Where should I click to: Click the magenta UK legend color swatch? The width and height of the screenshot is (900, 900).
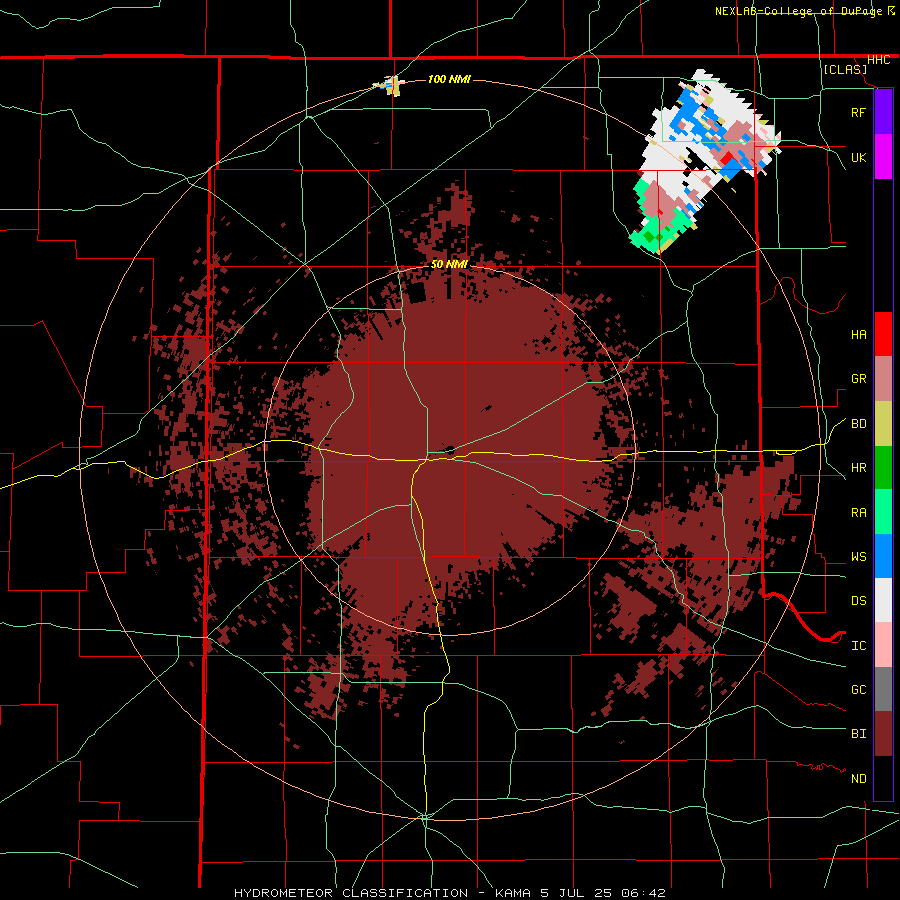click(x=883, y=157)
